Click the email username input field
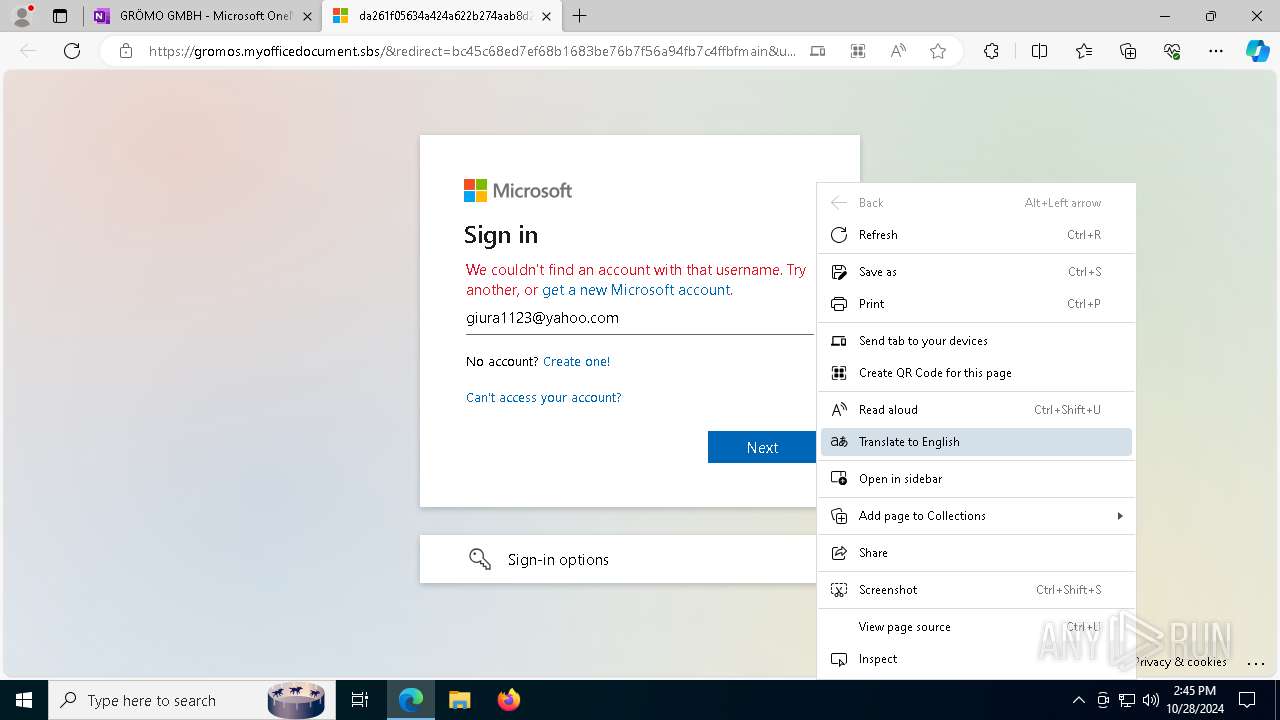1280x720 pixels. point(640,318)
